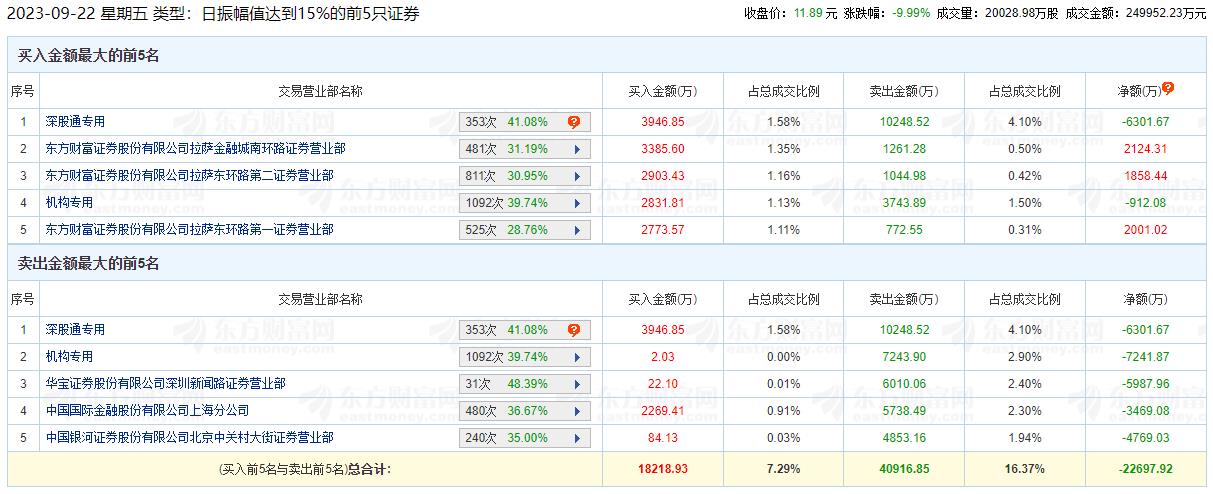
Task: Click sell amount 6010.06
Action: click(904, 384)
